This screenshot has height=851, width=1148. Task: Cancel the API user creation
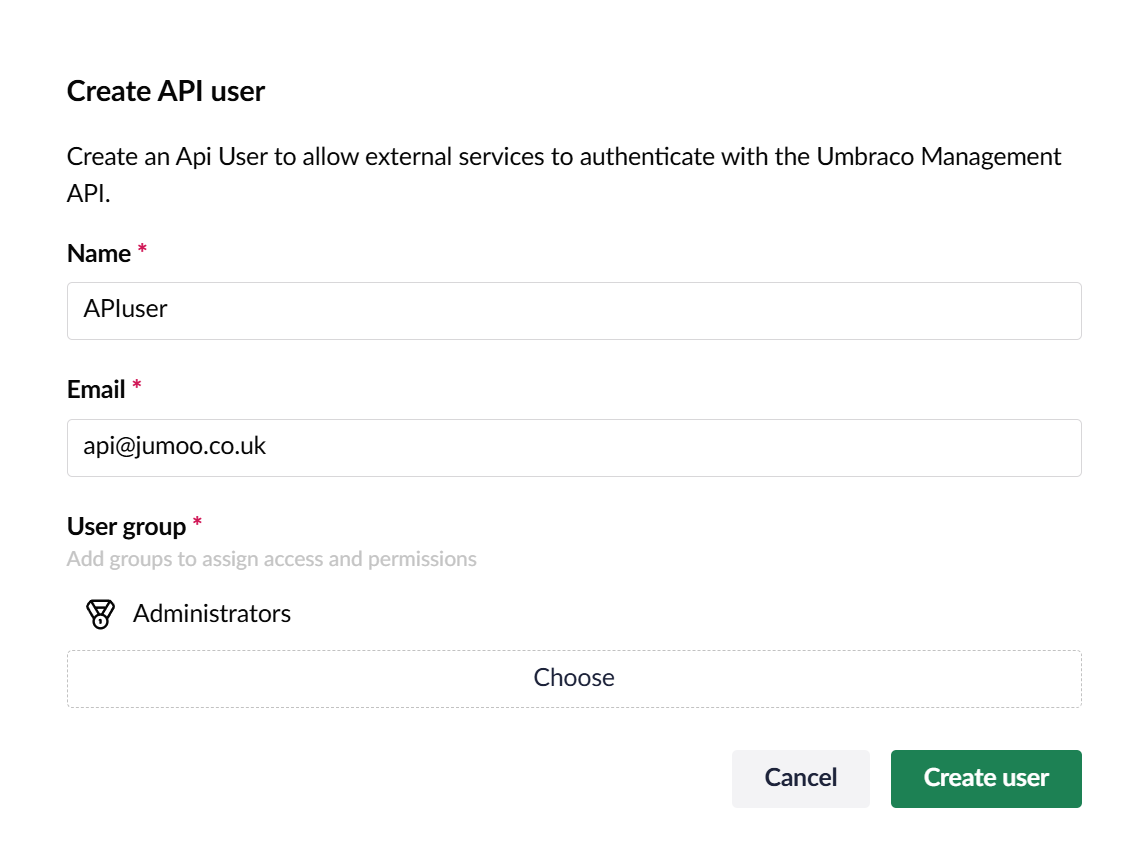click(x=801, y=778)
